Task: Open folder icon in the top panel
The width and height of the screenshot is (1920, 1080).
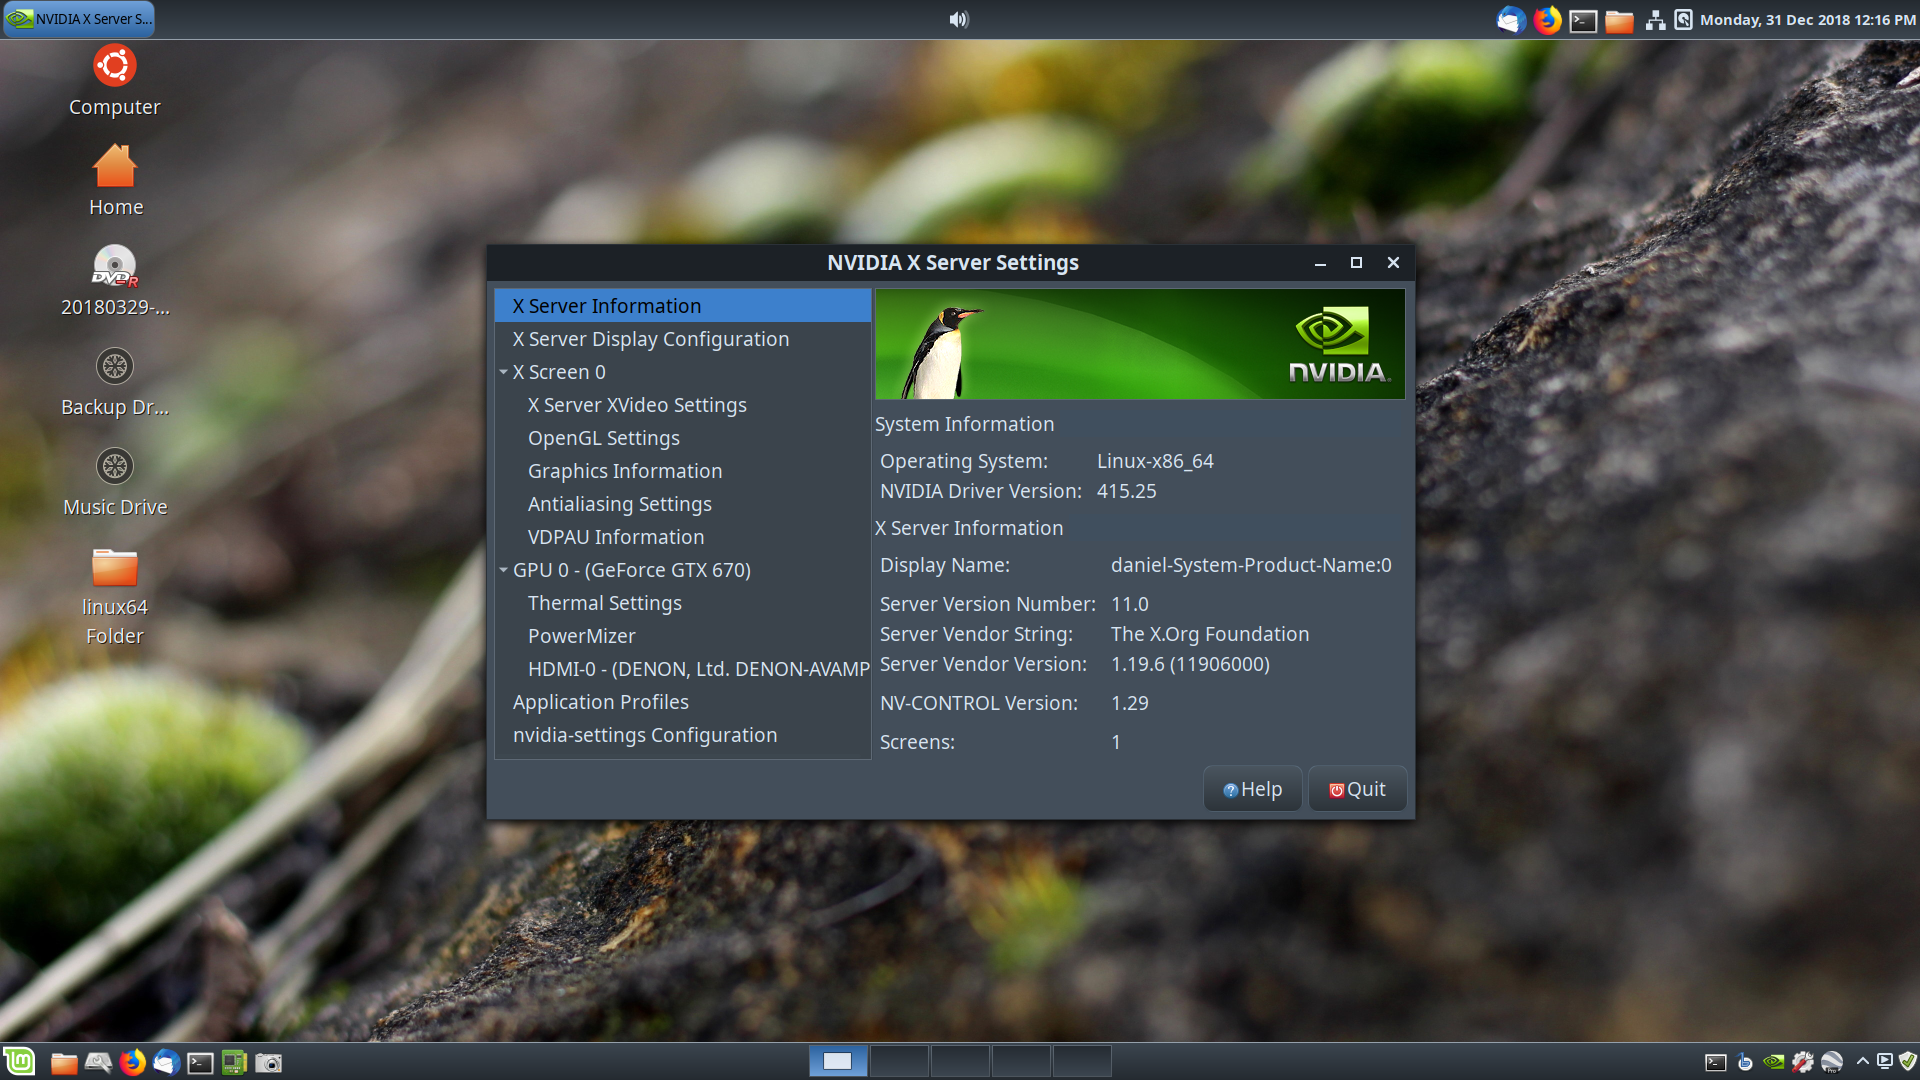Action: tap(1619, 20)
